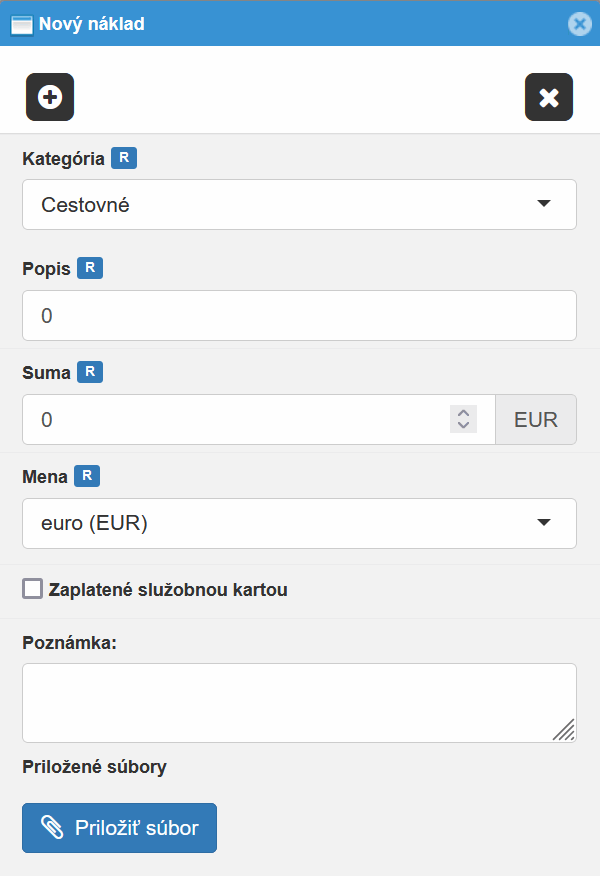600x876 pixels.
Task: Click the R badge beside Mena
Action: click(x=87, y=476)
